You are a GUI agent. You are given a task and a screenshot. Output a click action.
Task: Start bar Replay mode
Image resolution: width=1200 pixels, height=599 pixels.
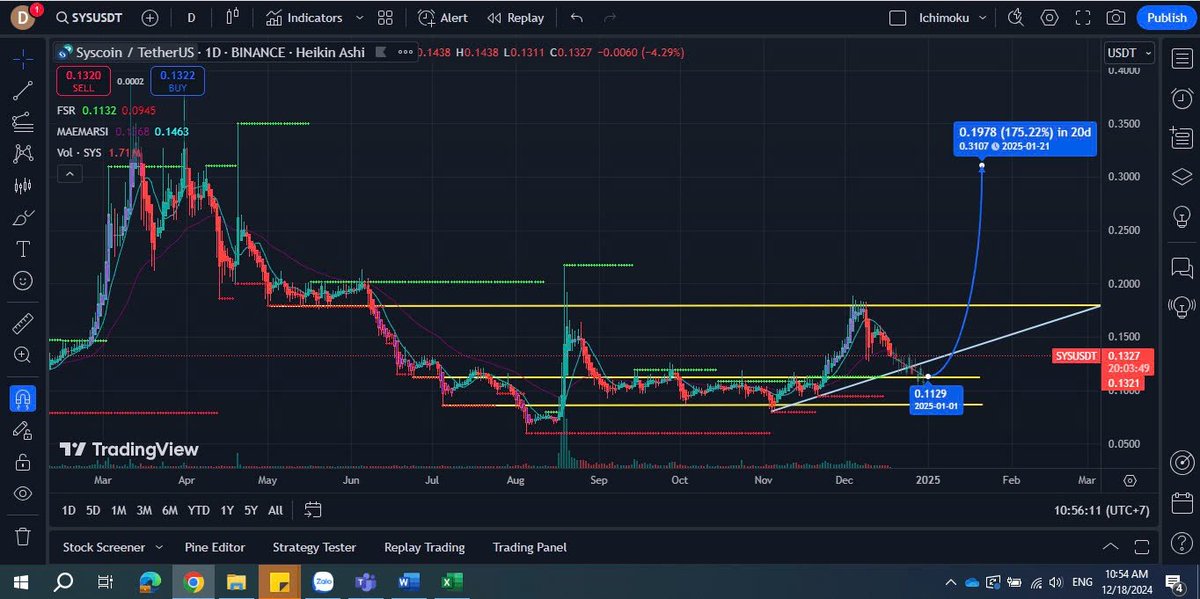coord(515,18)
